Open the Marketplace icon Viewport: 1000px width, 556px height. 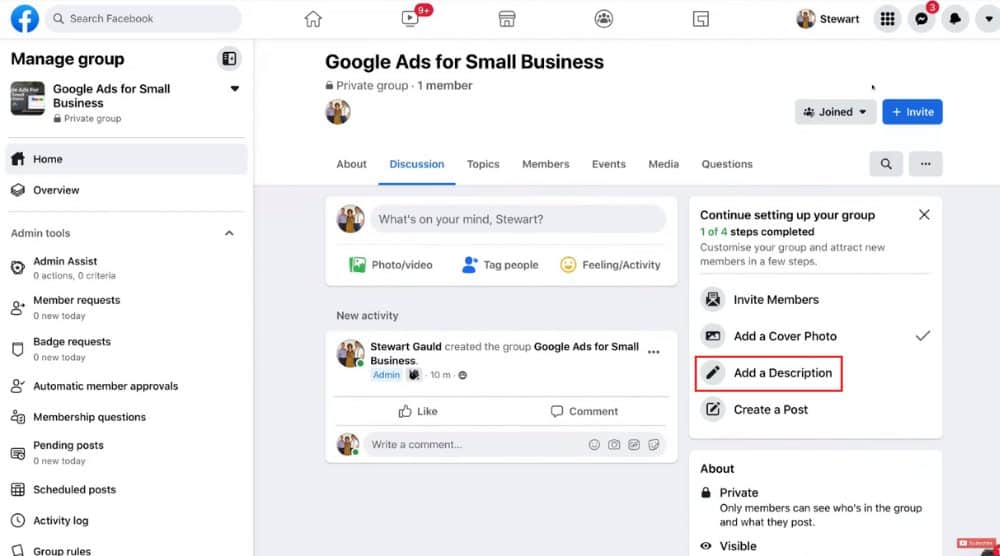507,19
